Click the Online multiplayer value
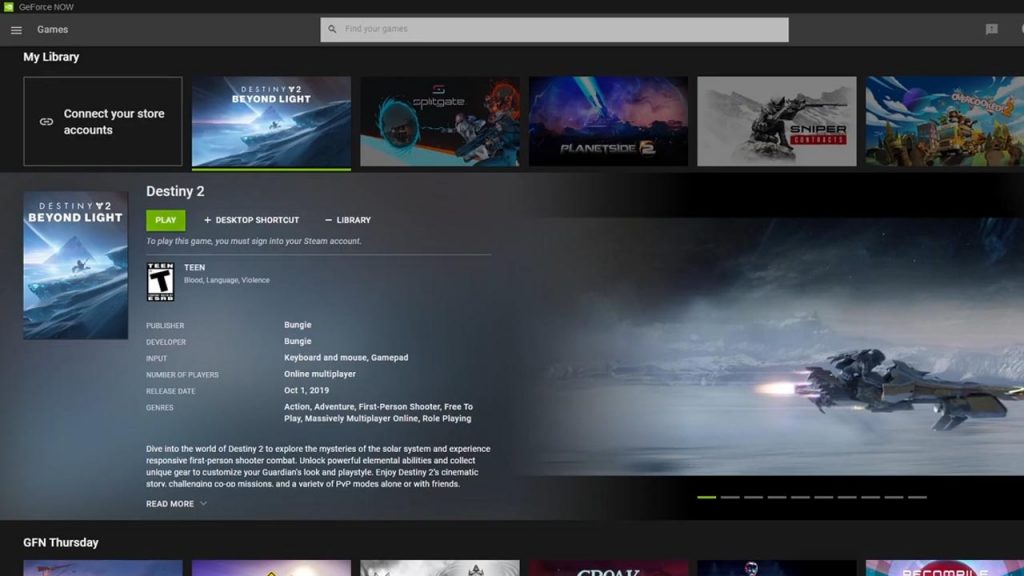The width and height of the screenshot is (1024, 576). click(x=320, y=374)
